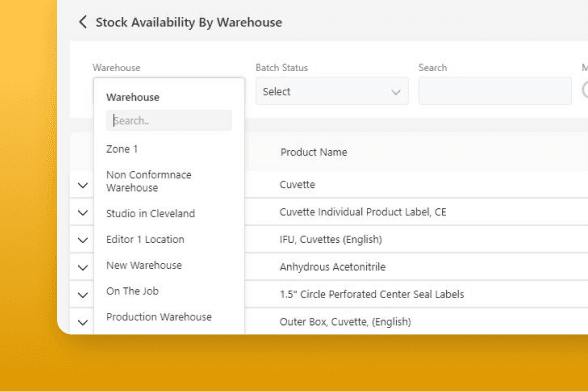Screen dimensions: 588x392
Task: Open the Batch Status Select dropdown
Action: click(332, 91)
